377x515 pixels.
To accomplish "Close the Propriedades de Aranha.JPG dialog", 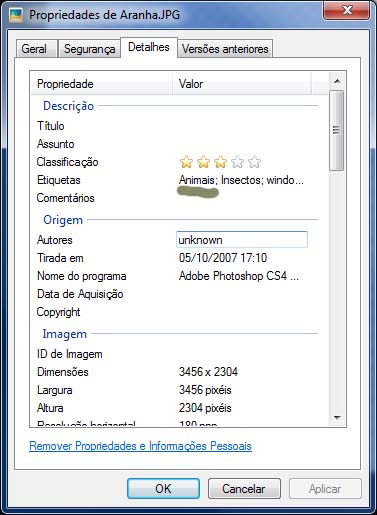I will [x=347, y=10].
